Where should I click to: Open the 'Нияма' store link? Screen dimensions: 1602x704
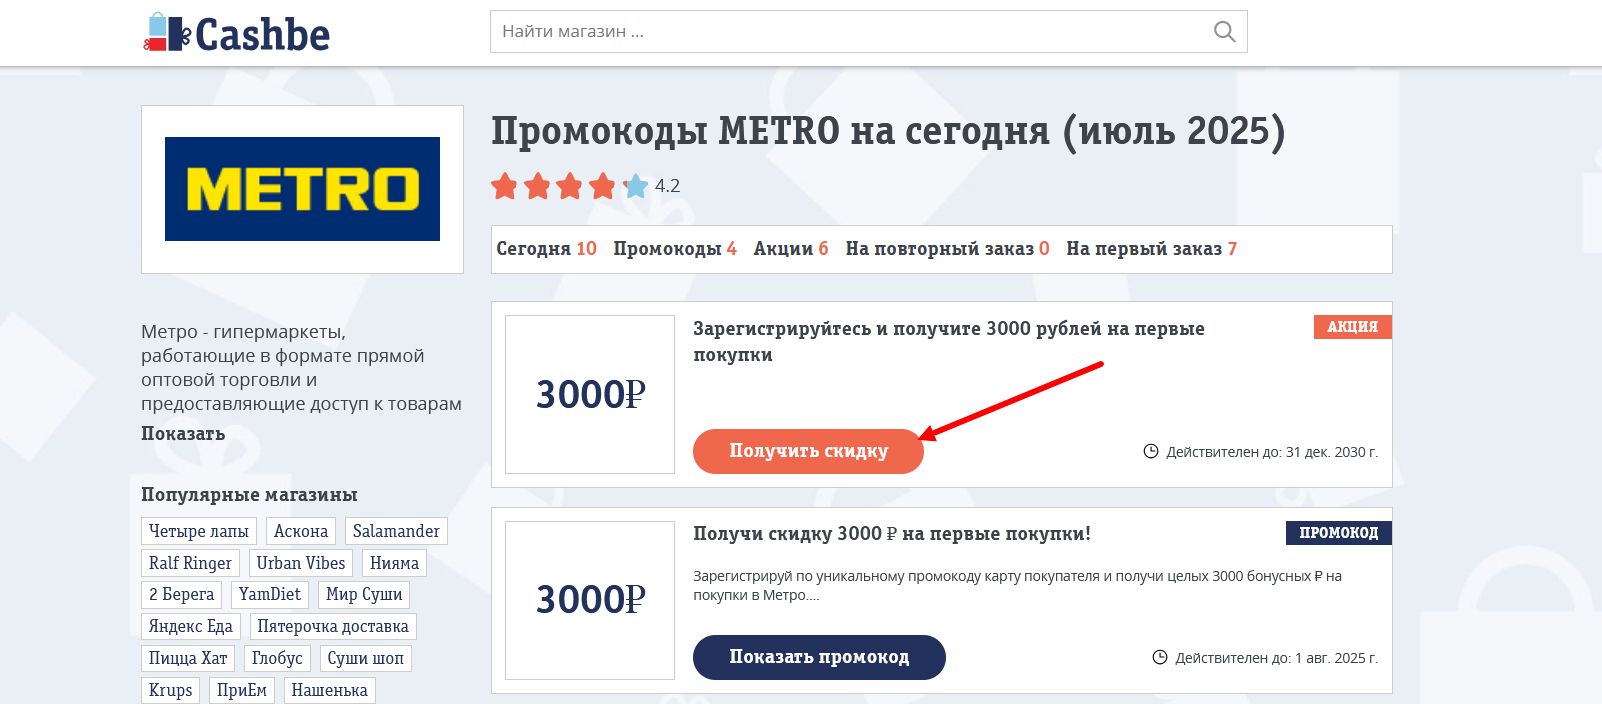coord(394,563)
